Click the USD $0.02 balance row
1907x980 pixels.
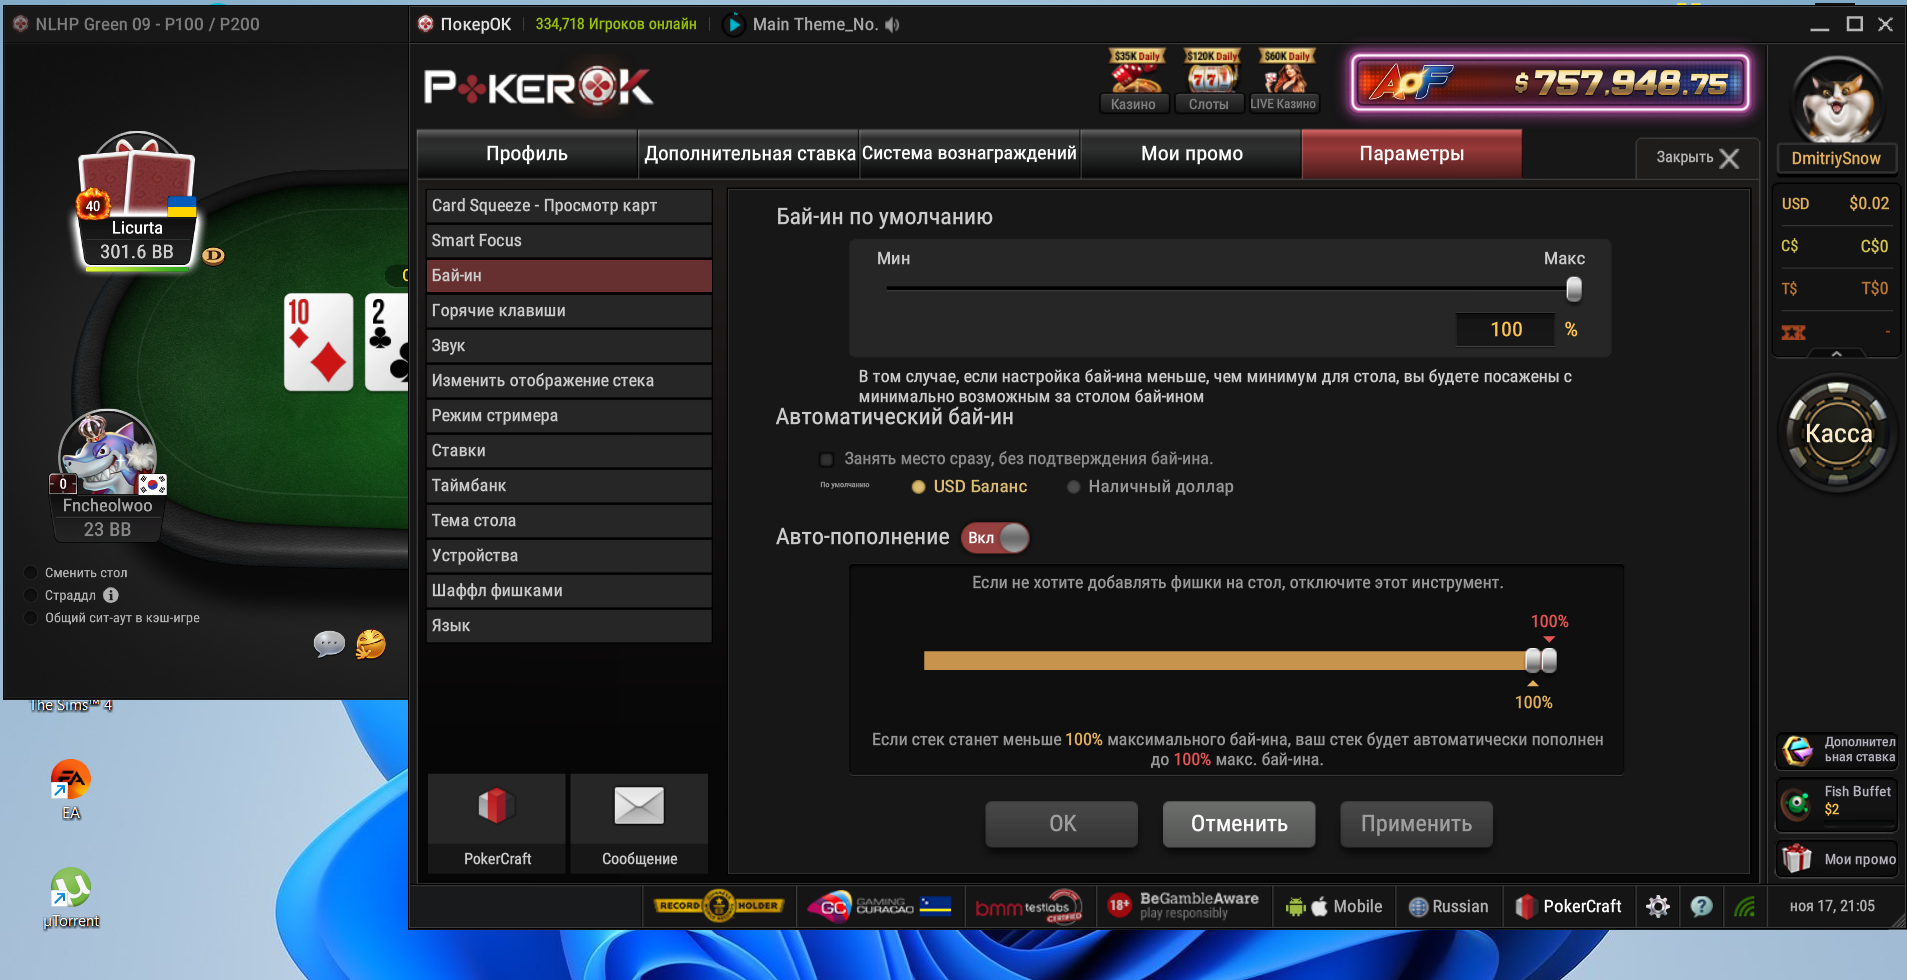(x=1836, y=204)
